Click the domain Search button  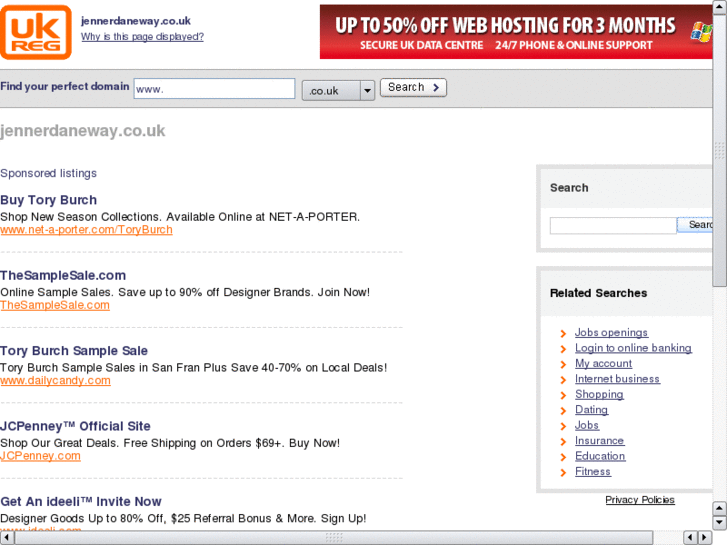(x=413, y=88)
